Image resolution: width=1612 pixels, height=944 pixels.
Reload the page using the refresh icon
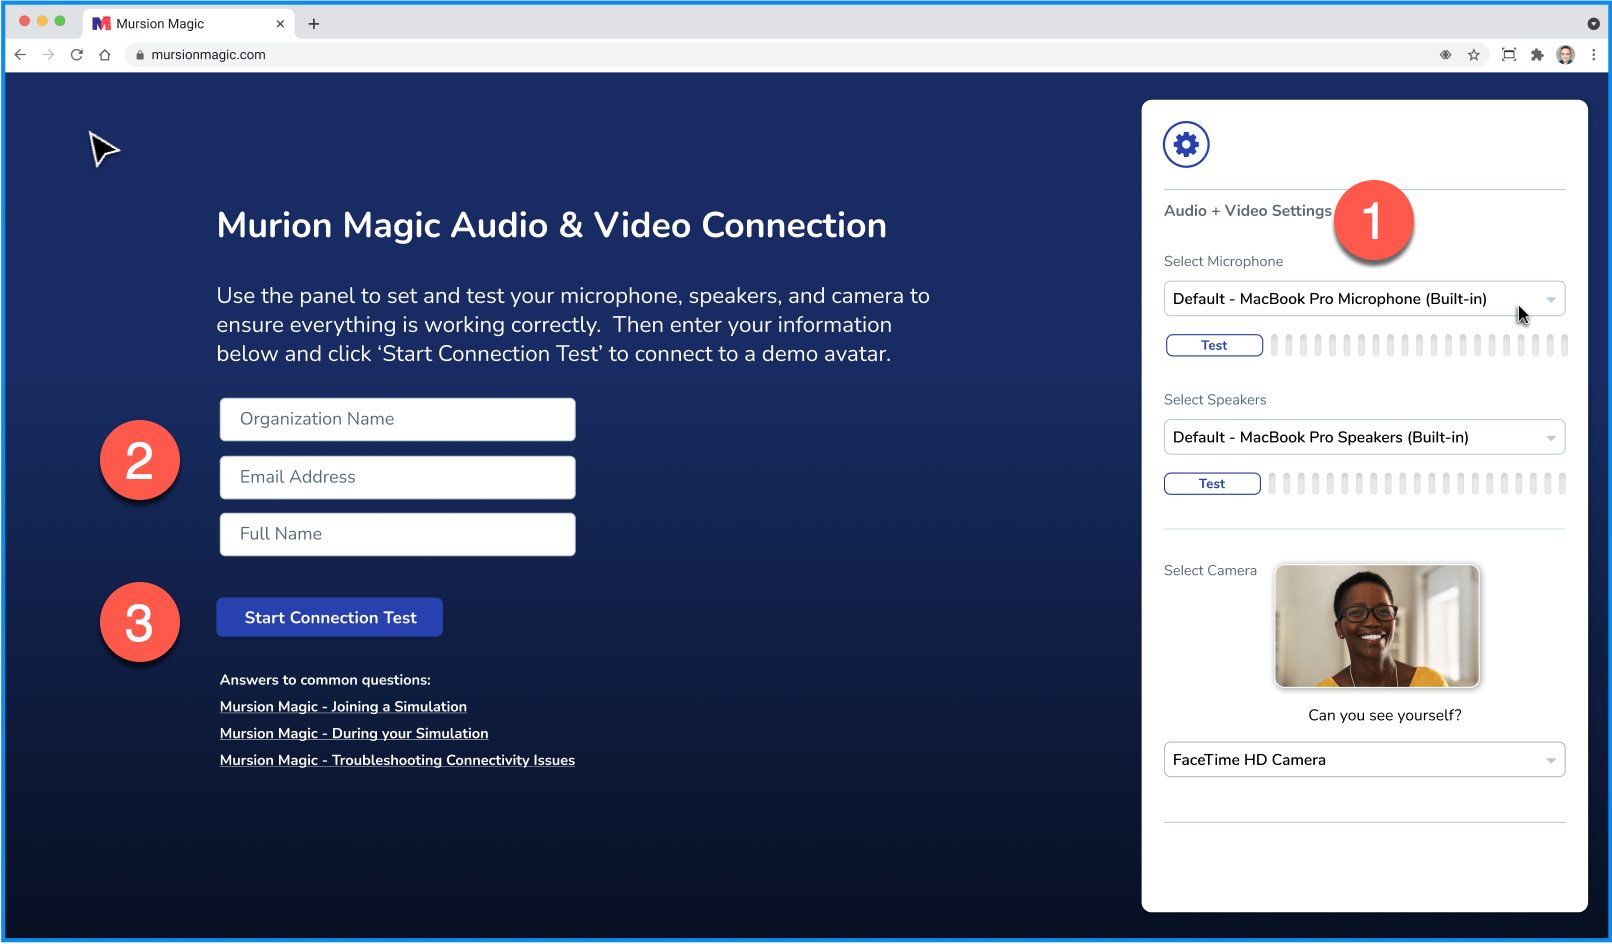tap(77, 55)
